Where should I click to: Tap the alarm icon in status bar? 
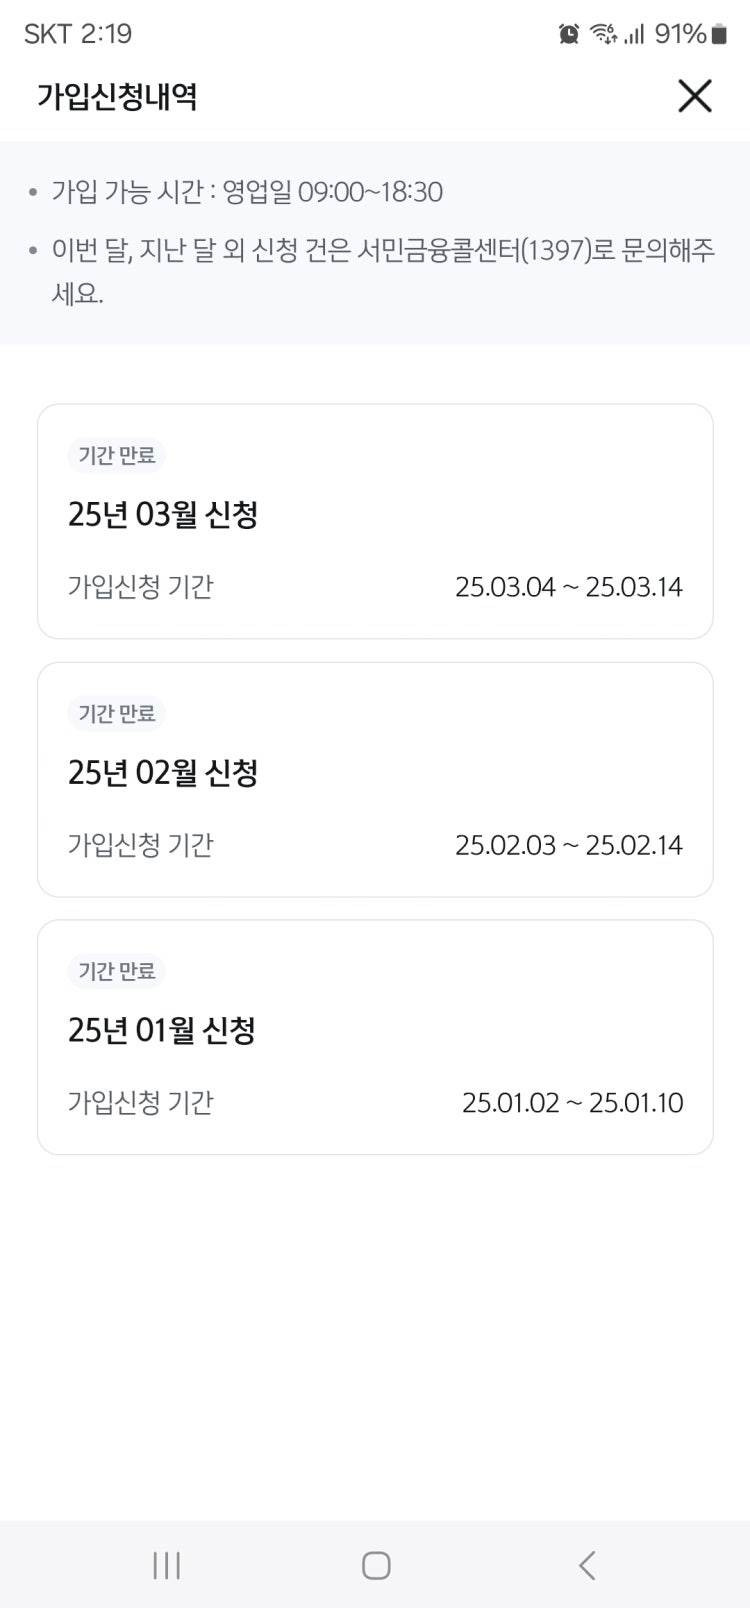[x=569, y=34]
